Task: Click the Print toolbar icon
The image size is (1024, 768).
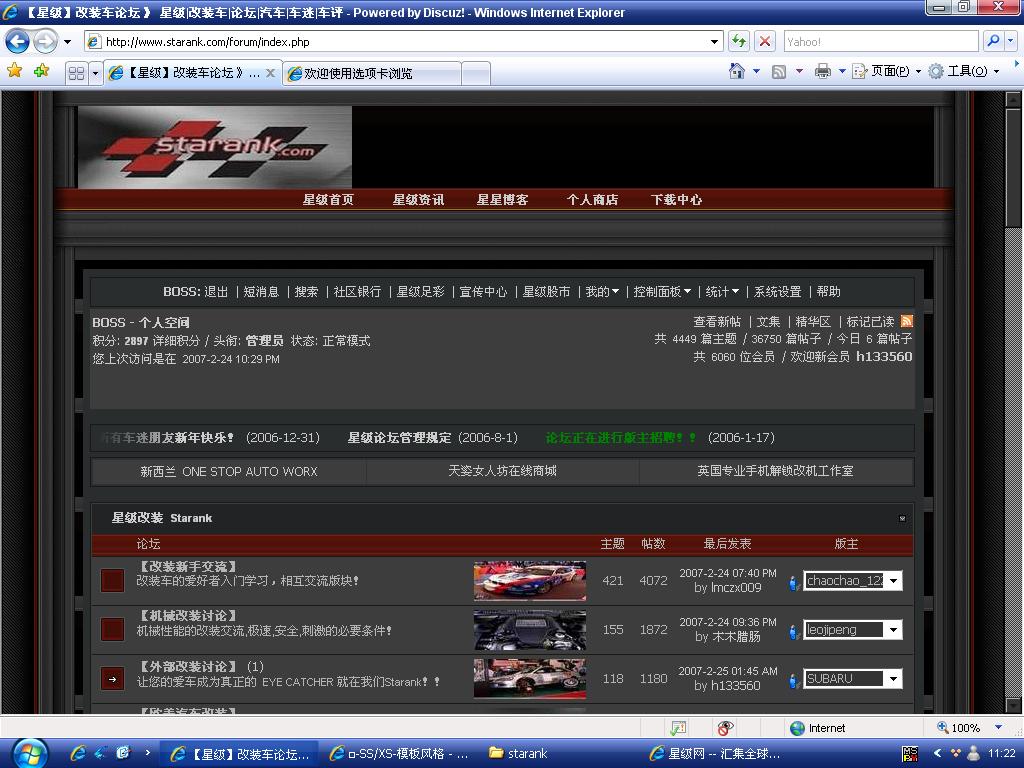Action: [822, 71]
